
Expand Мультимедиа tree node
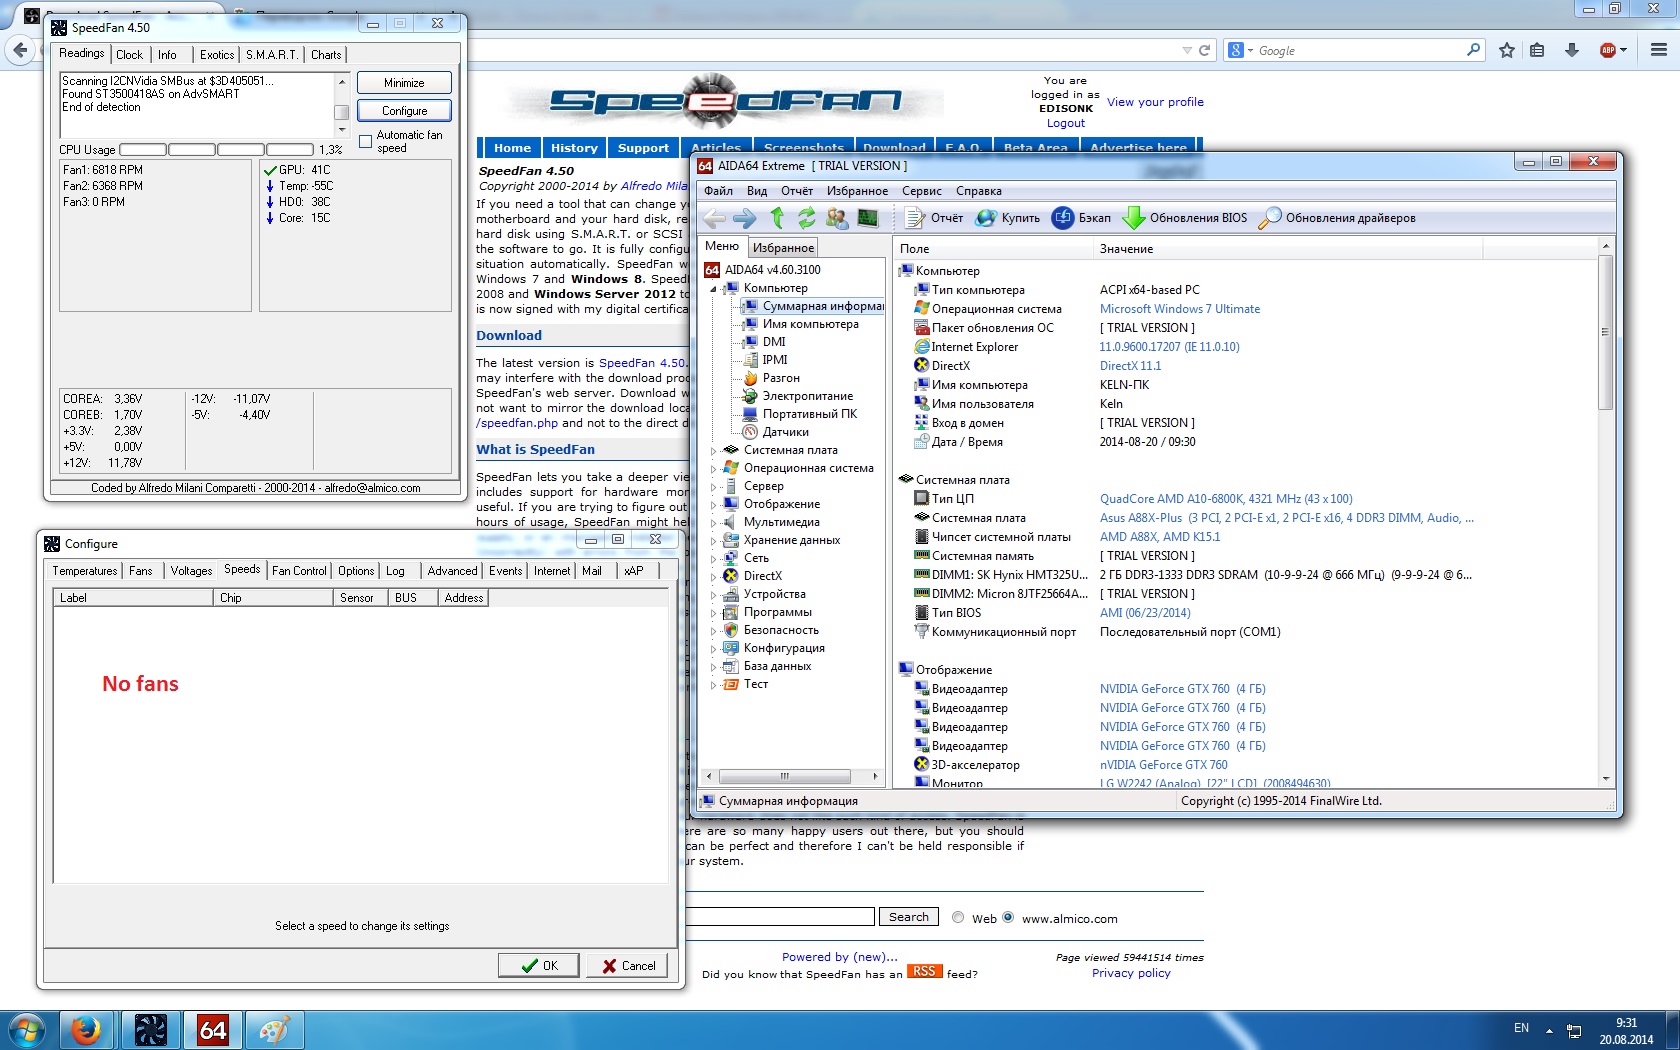pyautogui.click(x=714, y=522)
